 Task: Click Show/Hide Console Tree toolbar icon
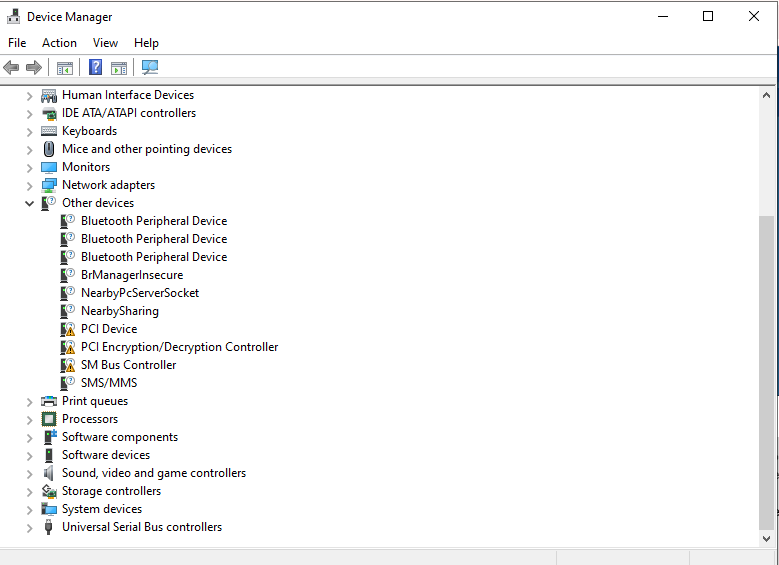(x=65, y=68)
